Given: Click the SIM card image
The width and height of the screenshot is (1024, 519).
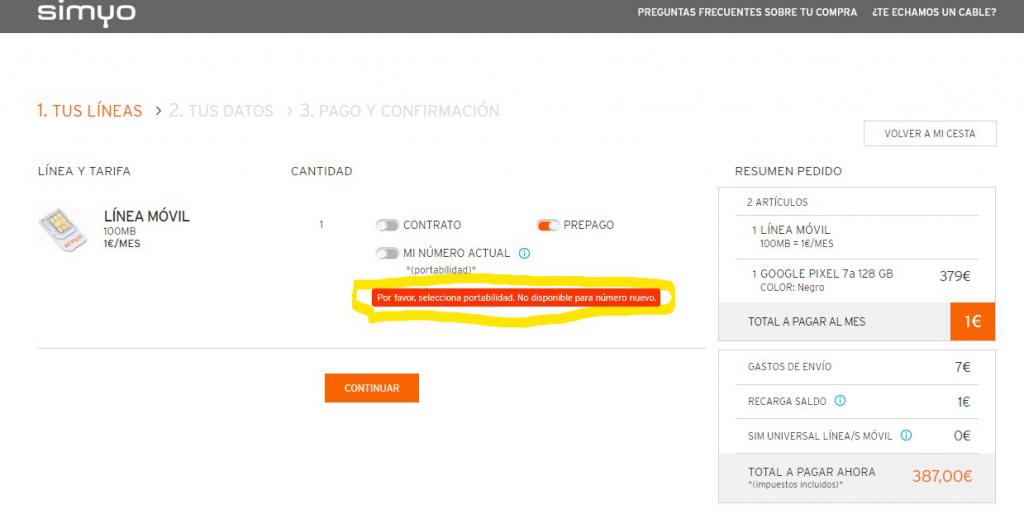Looking at the screenshot, I should pyautogui.click(x=62, y=229).
